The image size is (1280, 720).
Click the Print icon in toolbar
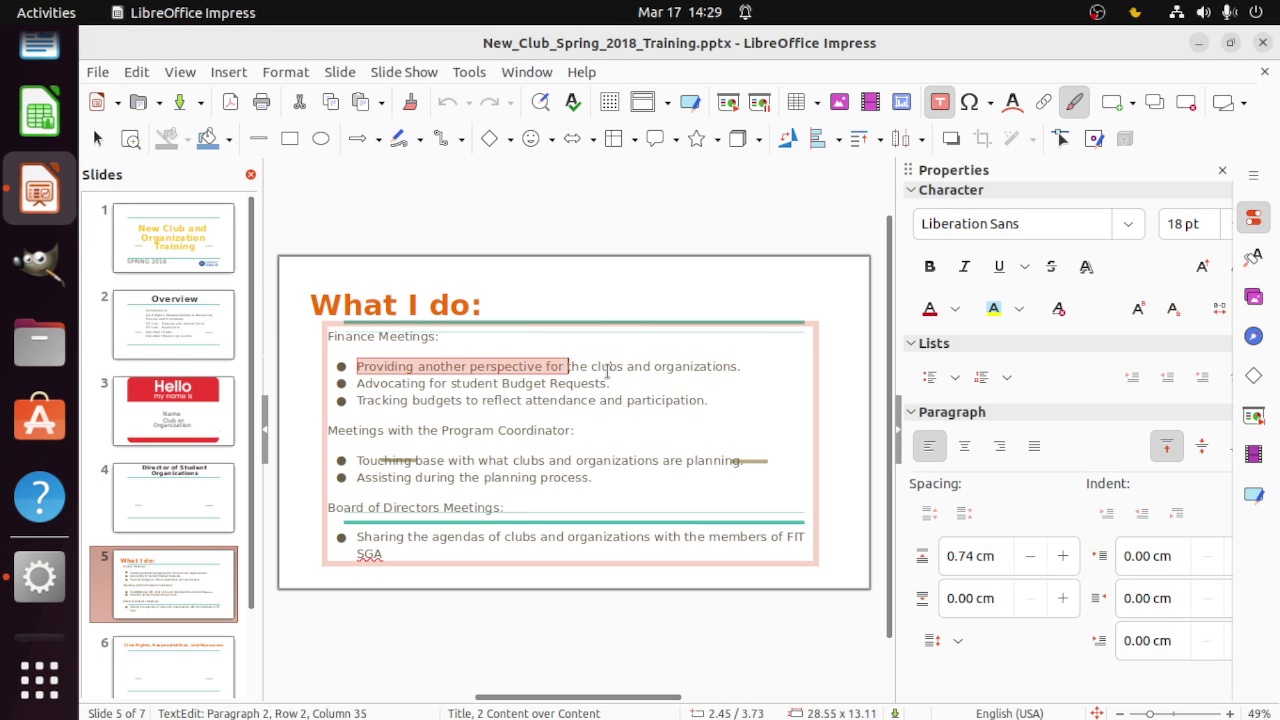coord(262,102)
